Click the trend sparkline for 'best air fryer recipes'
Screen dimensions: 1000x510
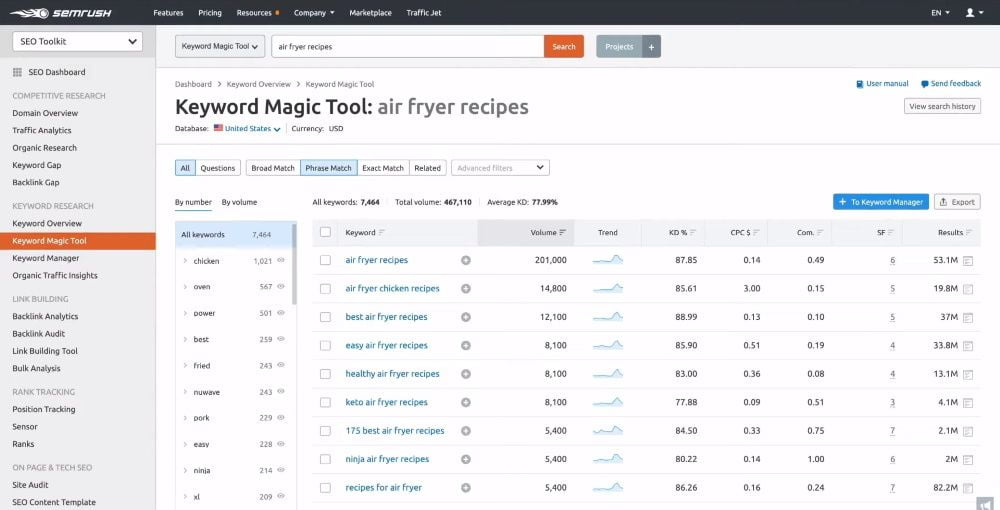coord(608,317)
